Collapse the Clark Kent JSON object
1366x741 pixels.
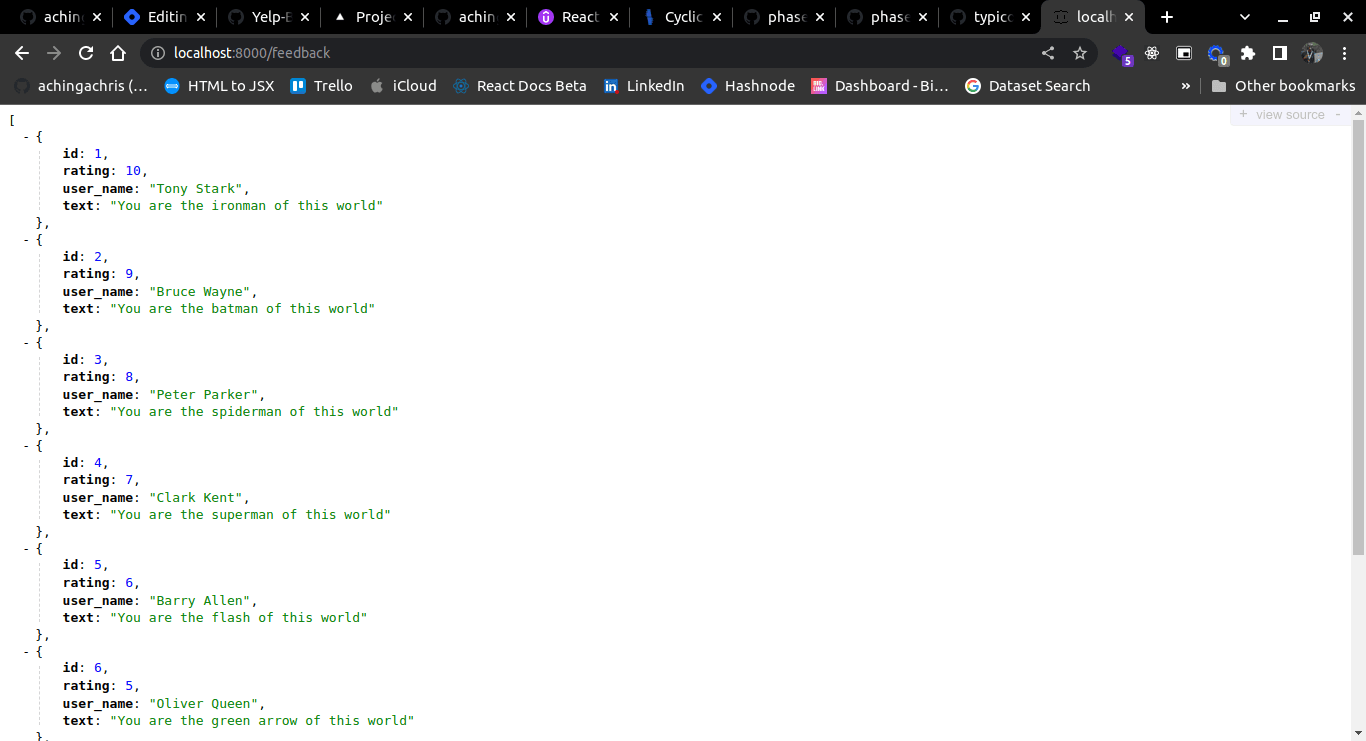click(x=27, y=446)
